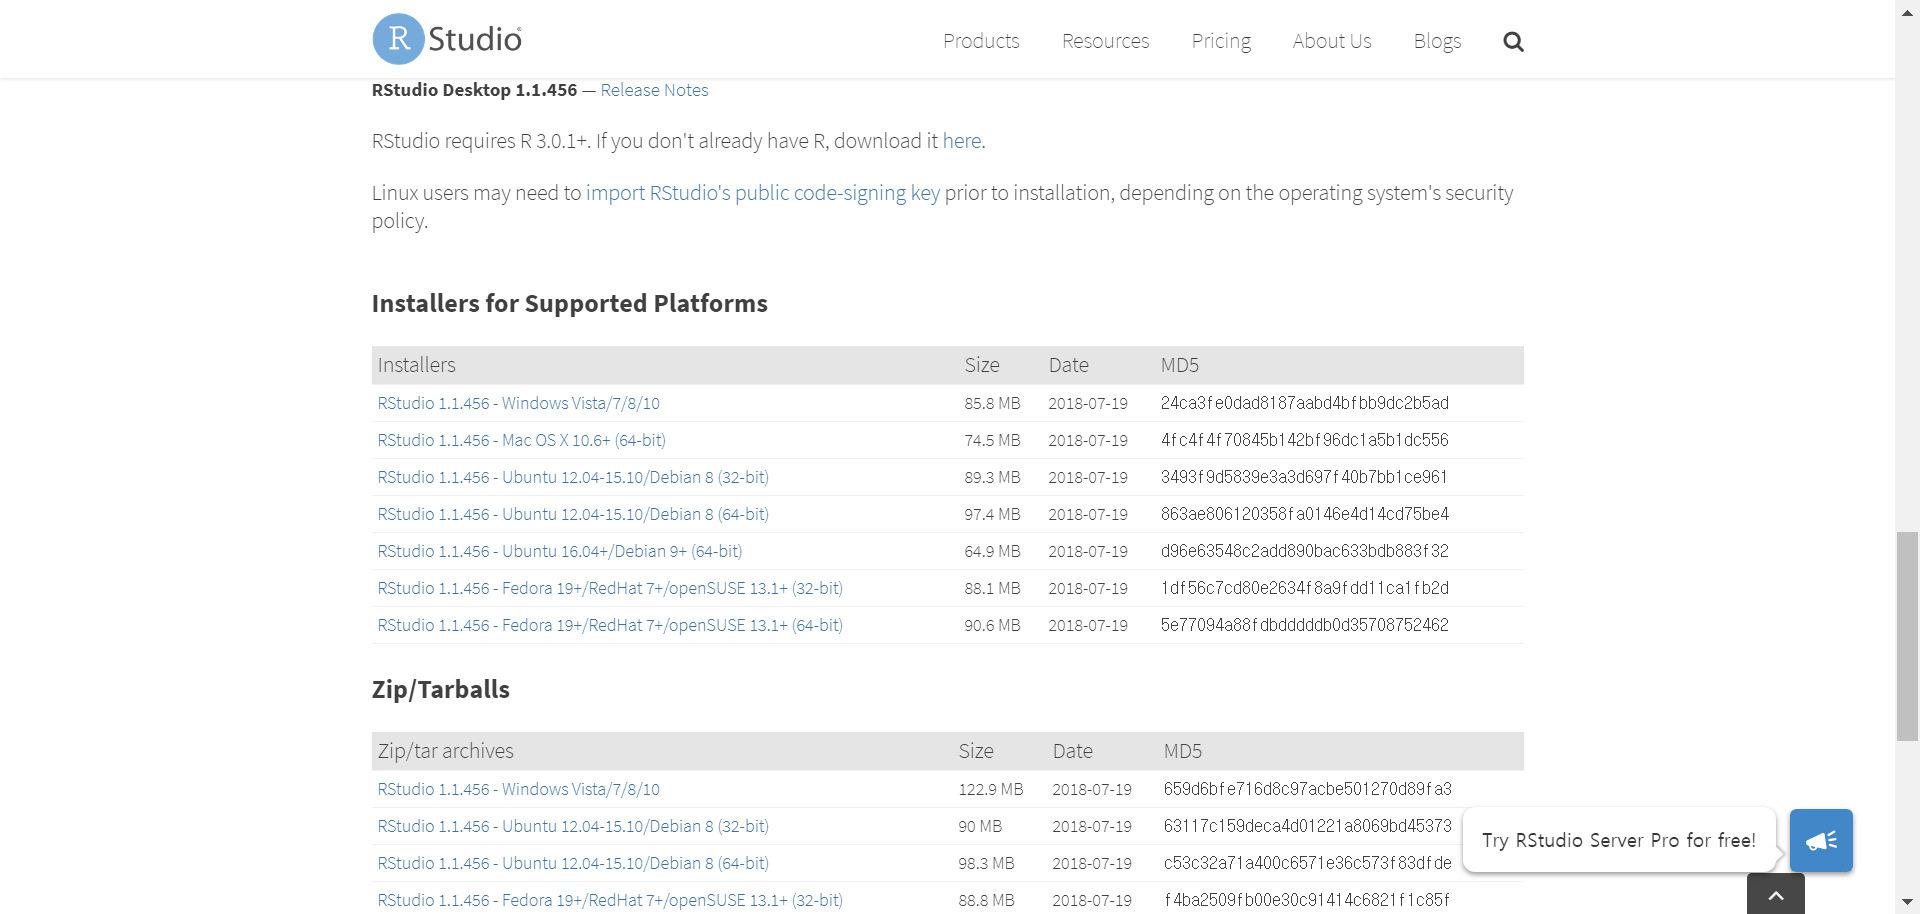Download tarball Ubuntu 12.04-15.10/Debian 8 (32-bit)
1920x914 pixels.
coord(573,826)
